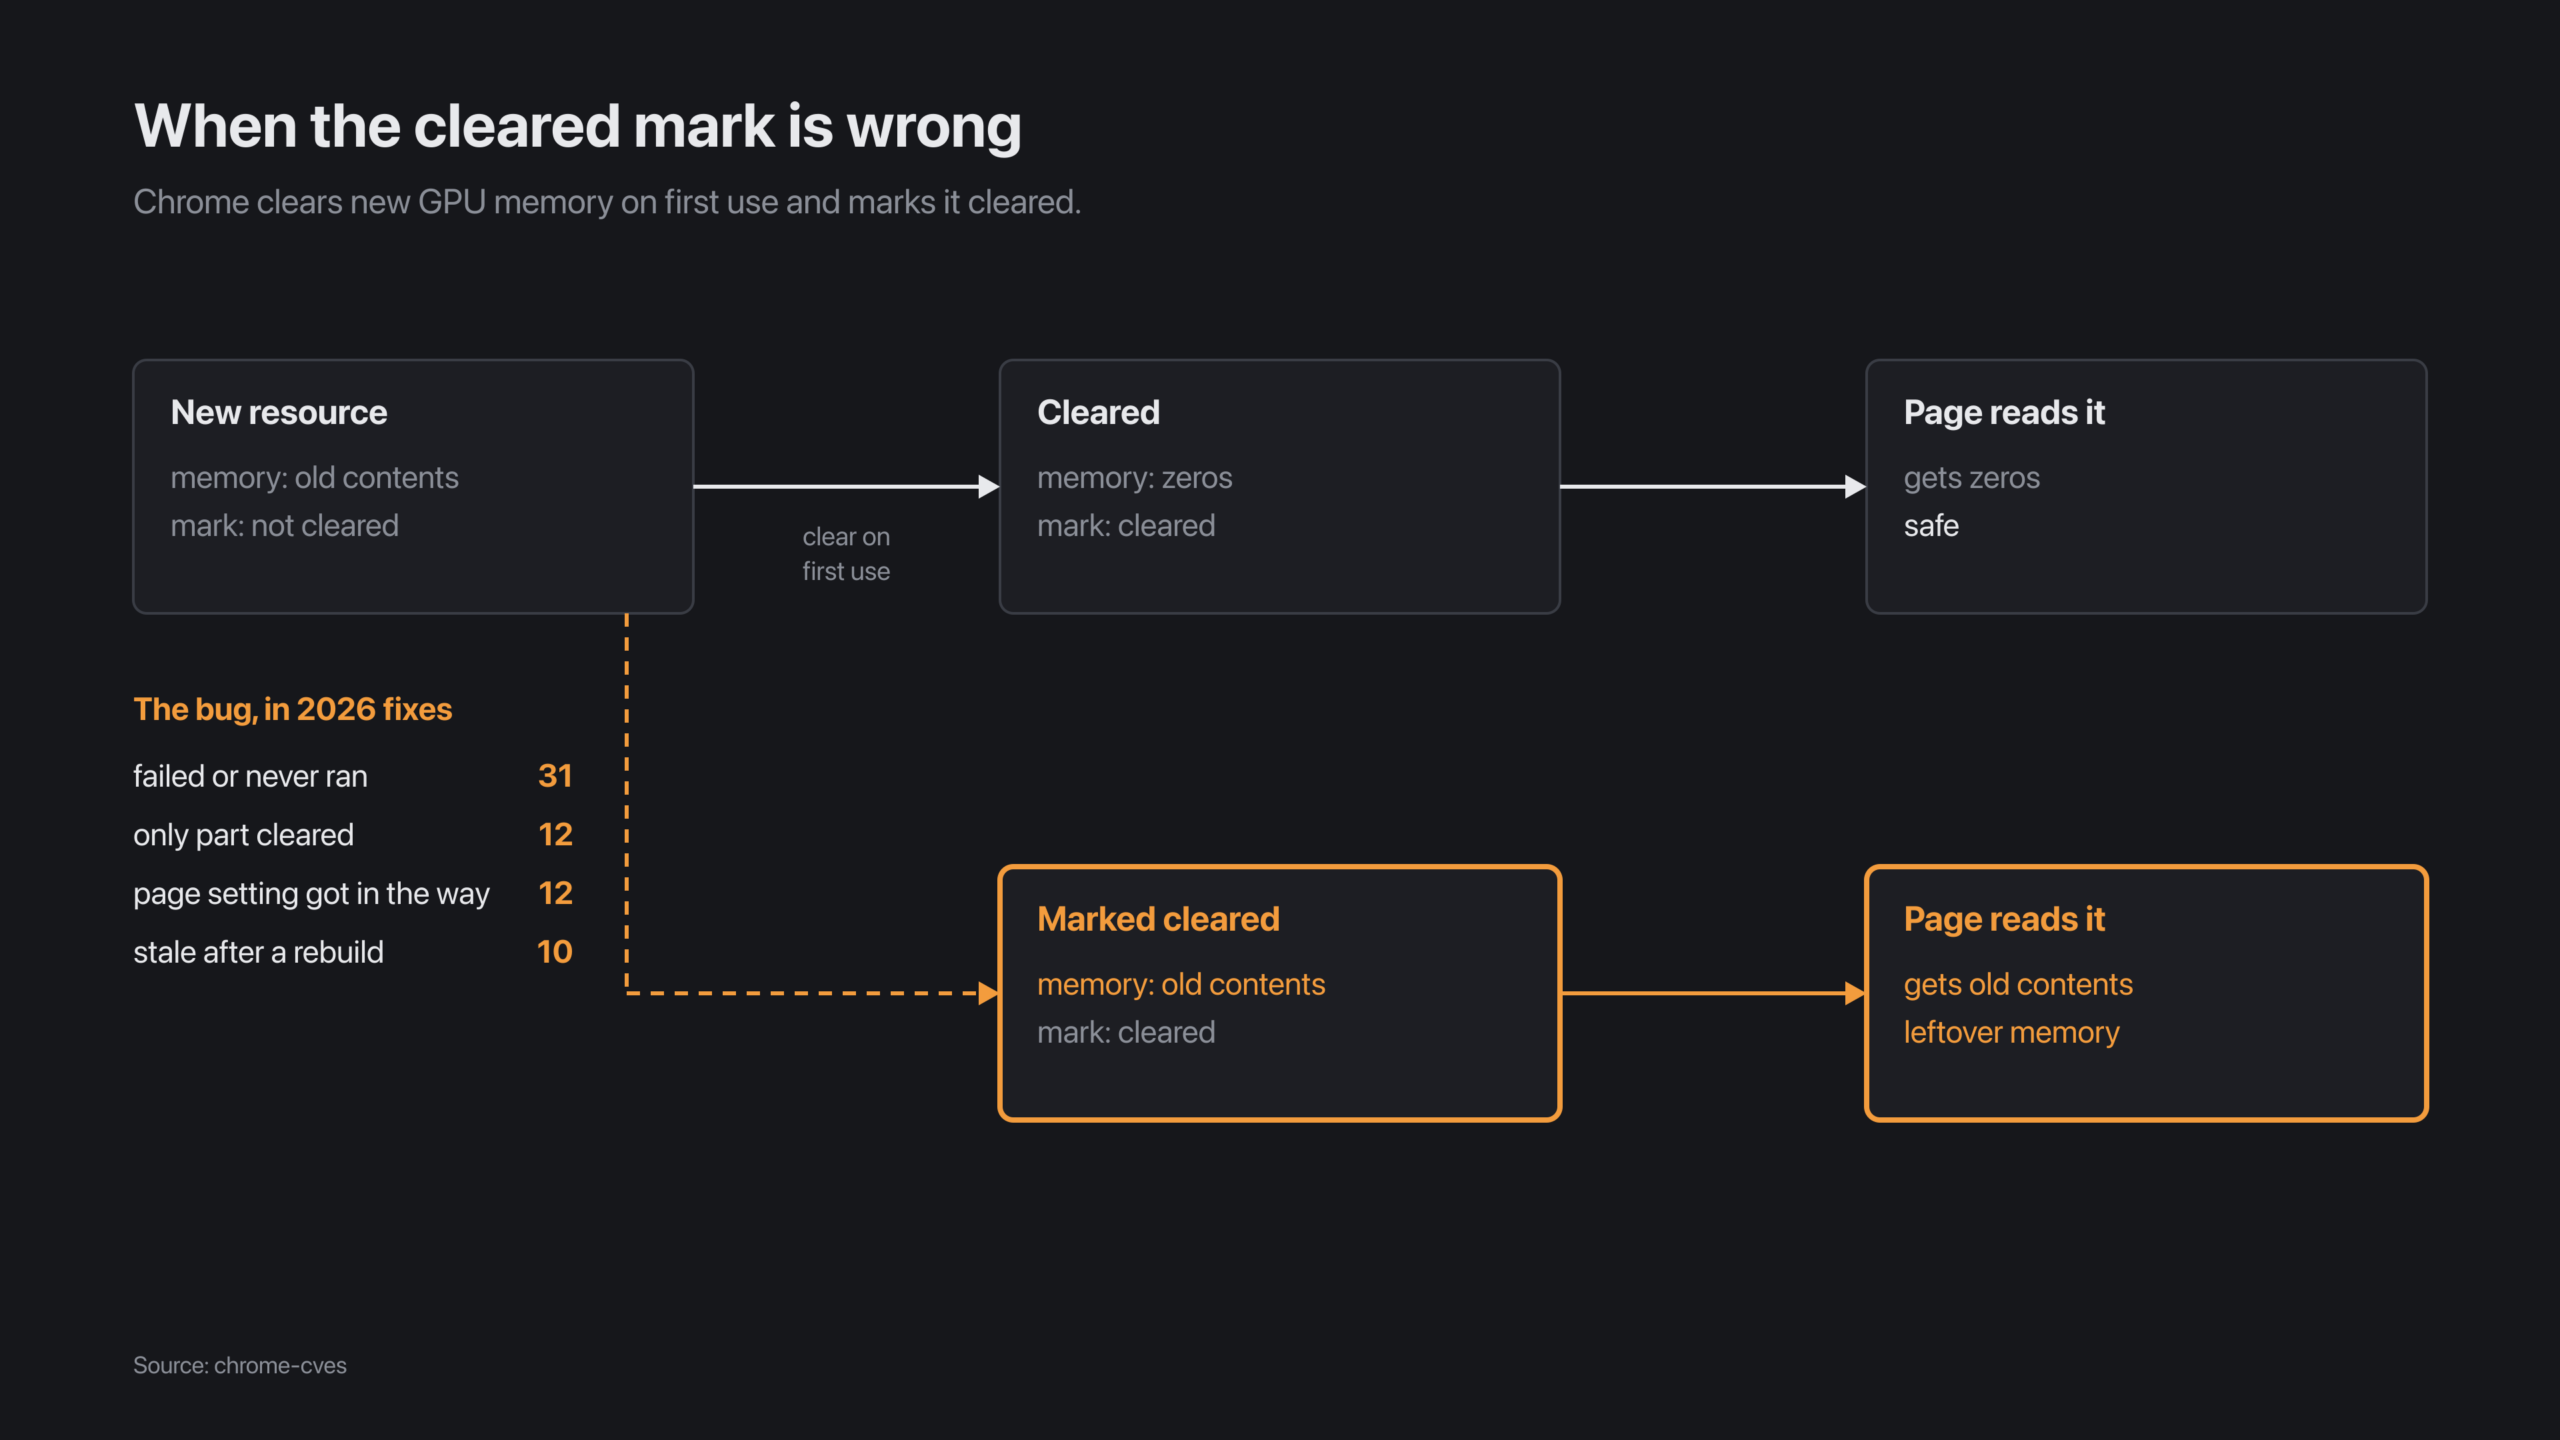Click 'Source: chrome-cves' footer text
Viewport: 2560px width, 1440px height.
click(240, 1365)
